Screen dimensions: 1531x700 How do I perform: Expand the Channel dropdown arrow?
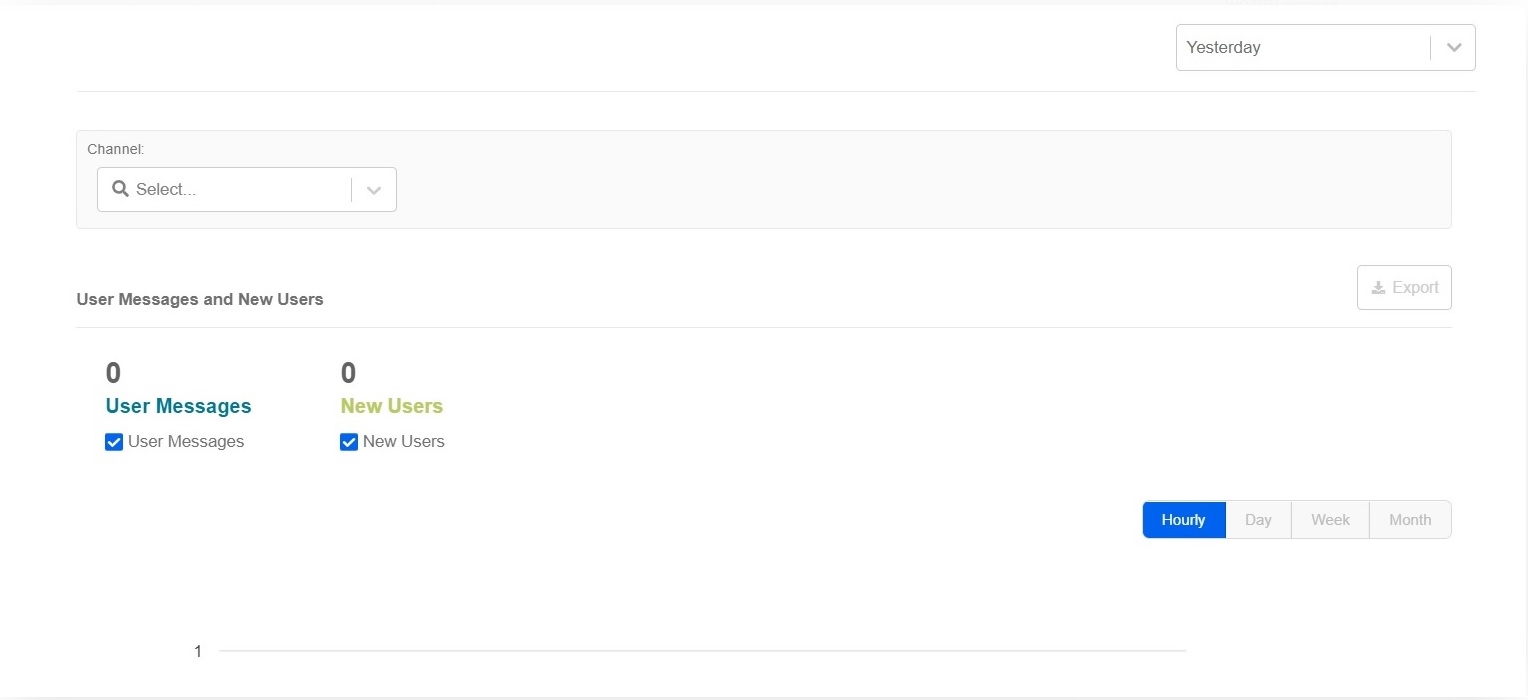click(x=374, y=190)
